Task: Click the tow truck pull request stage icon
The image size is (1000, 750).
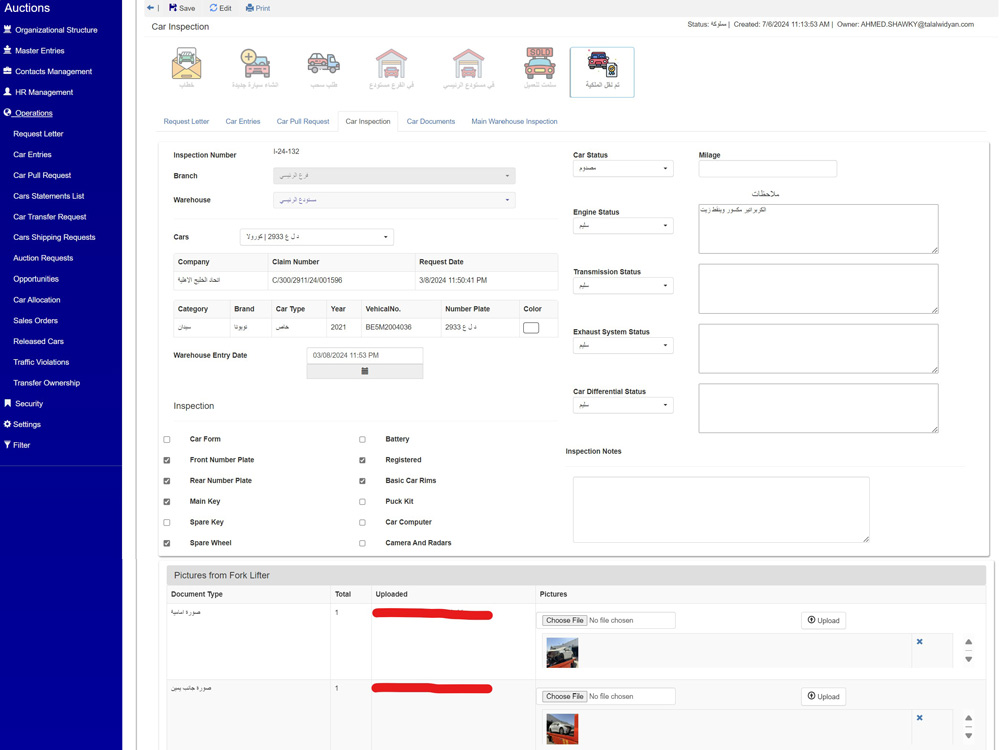Action: (323, 63)
